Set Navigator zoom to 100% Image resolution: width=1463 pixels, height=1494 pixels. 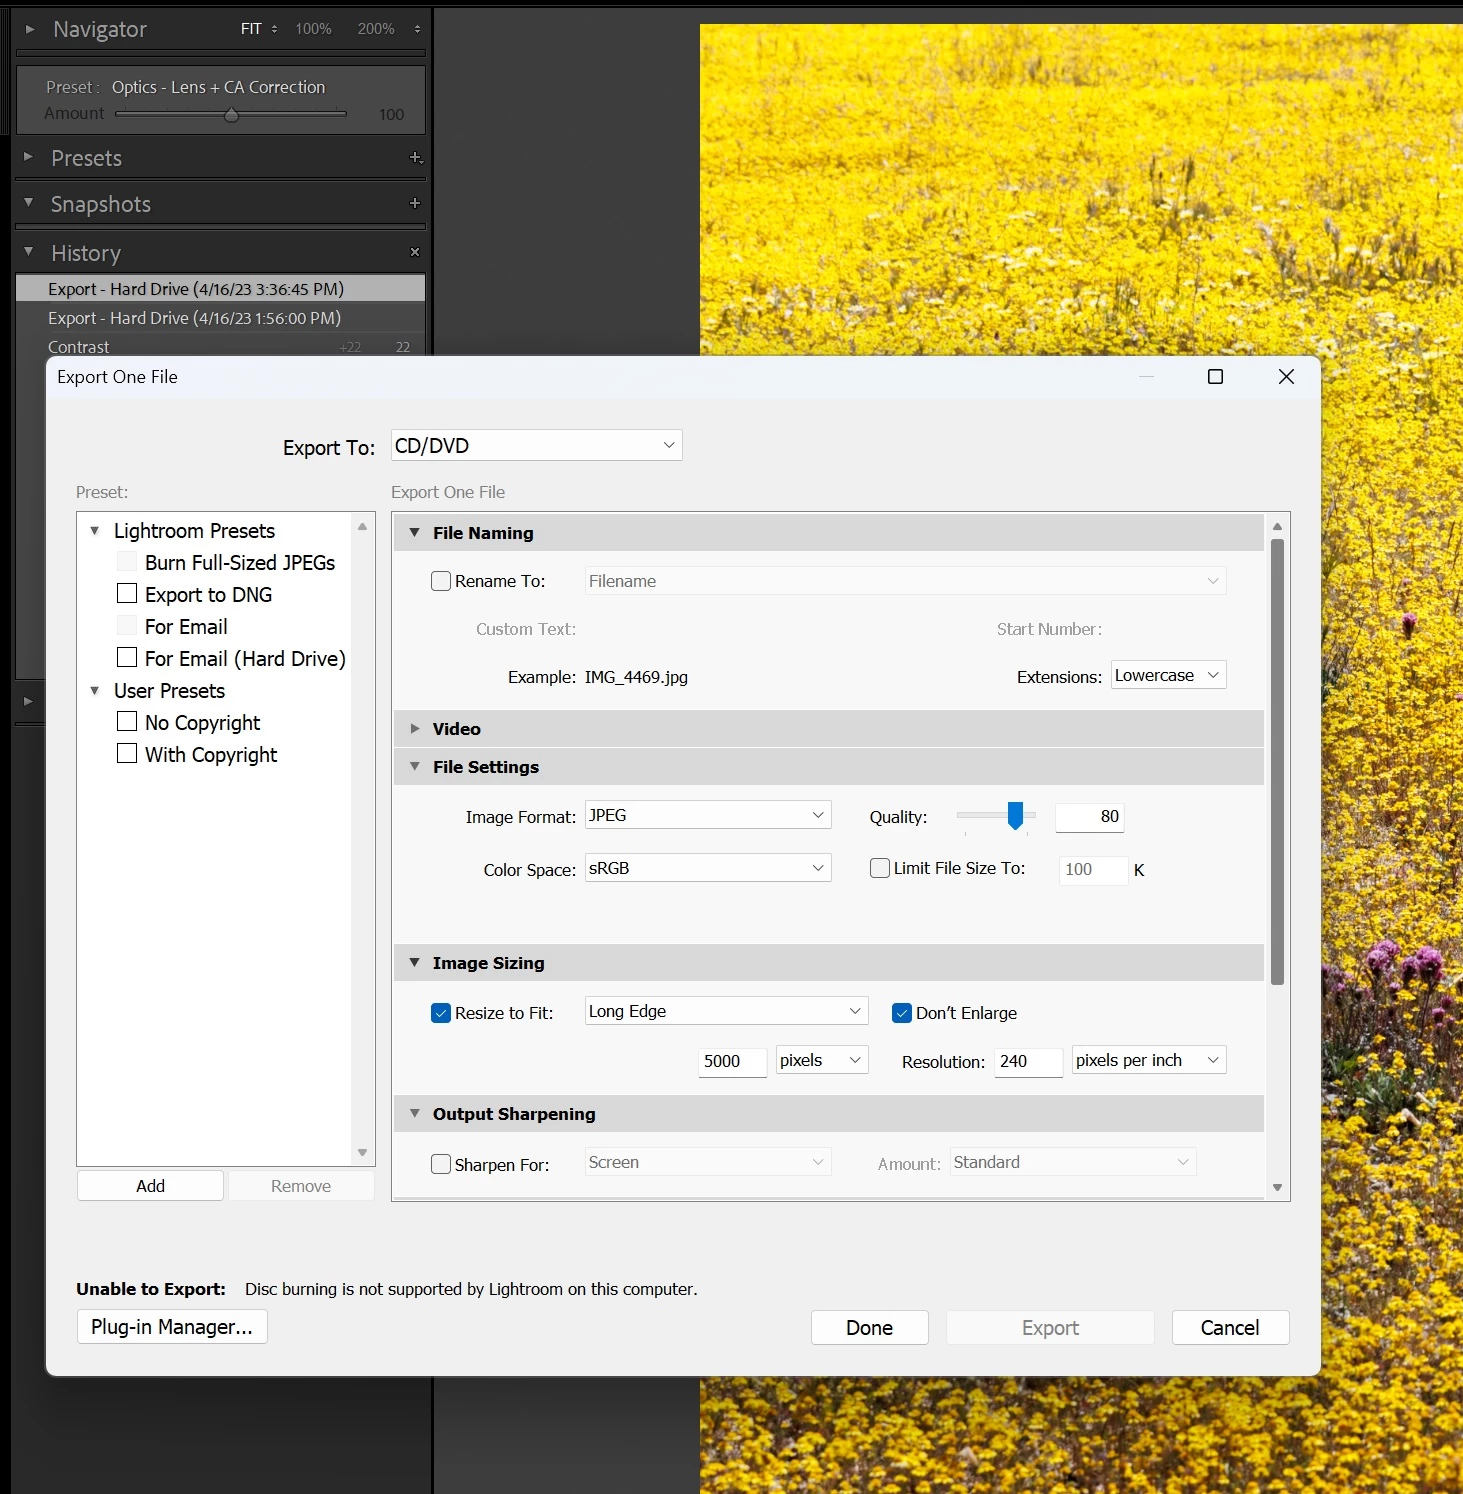[313, 29]
